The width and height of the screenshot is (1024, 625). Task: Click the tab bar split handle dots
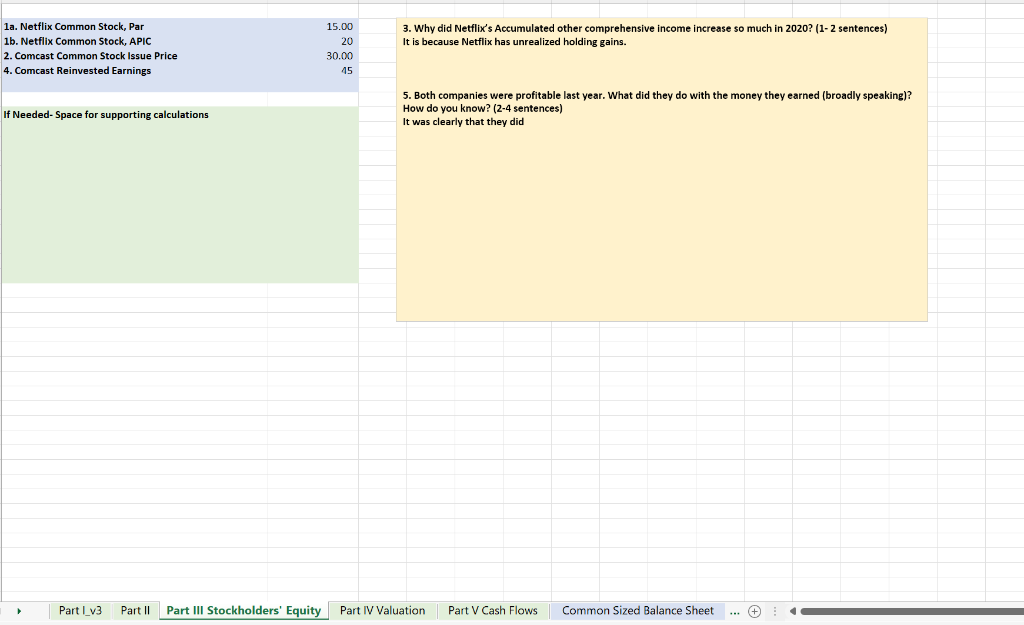(x=775, y=611)
